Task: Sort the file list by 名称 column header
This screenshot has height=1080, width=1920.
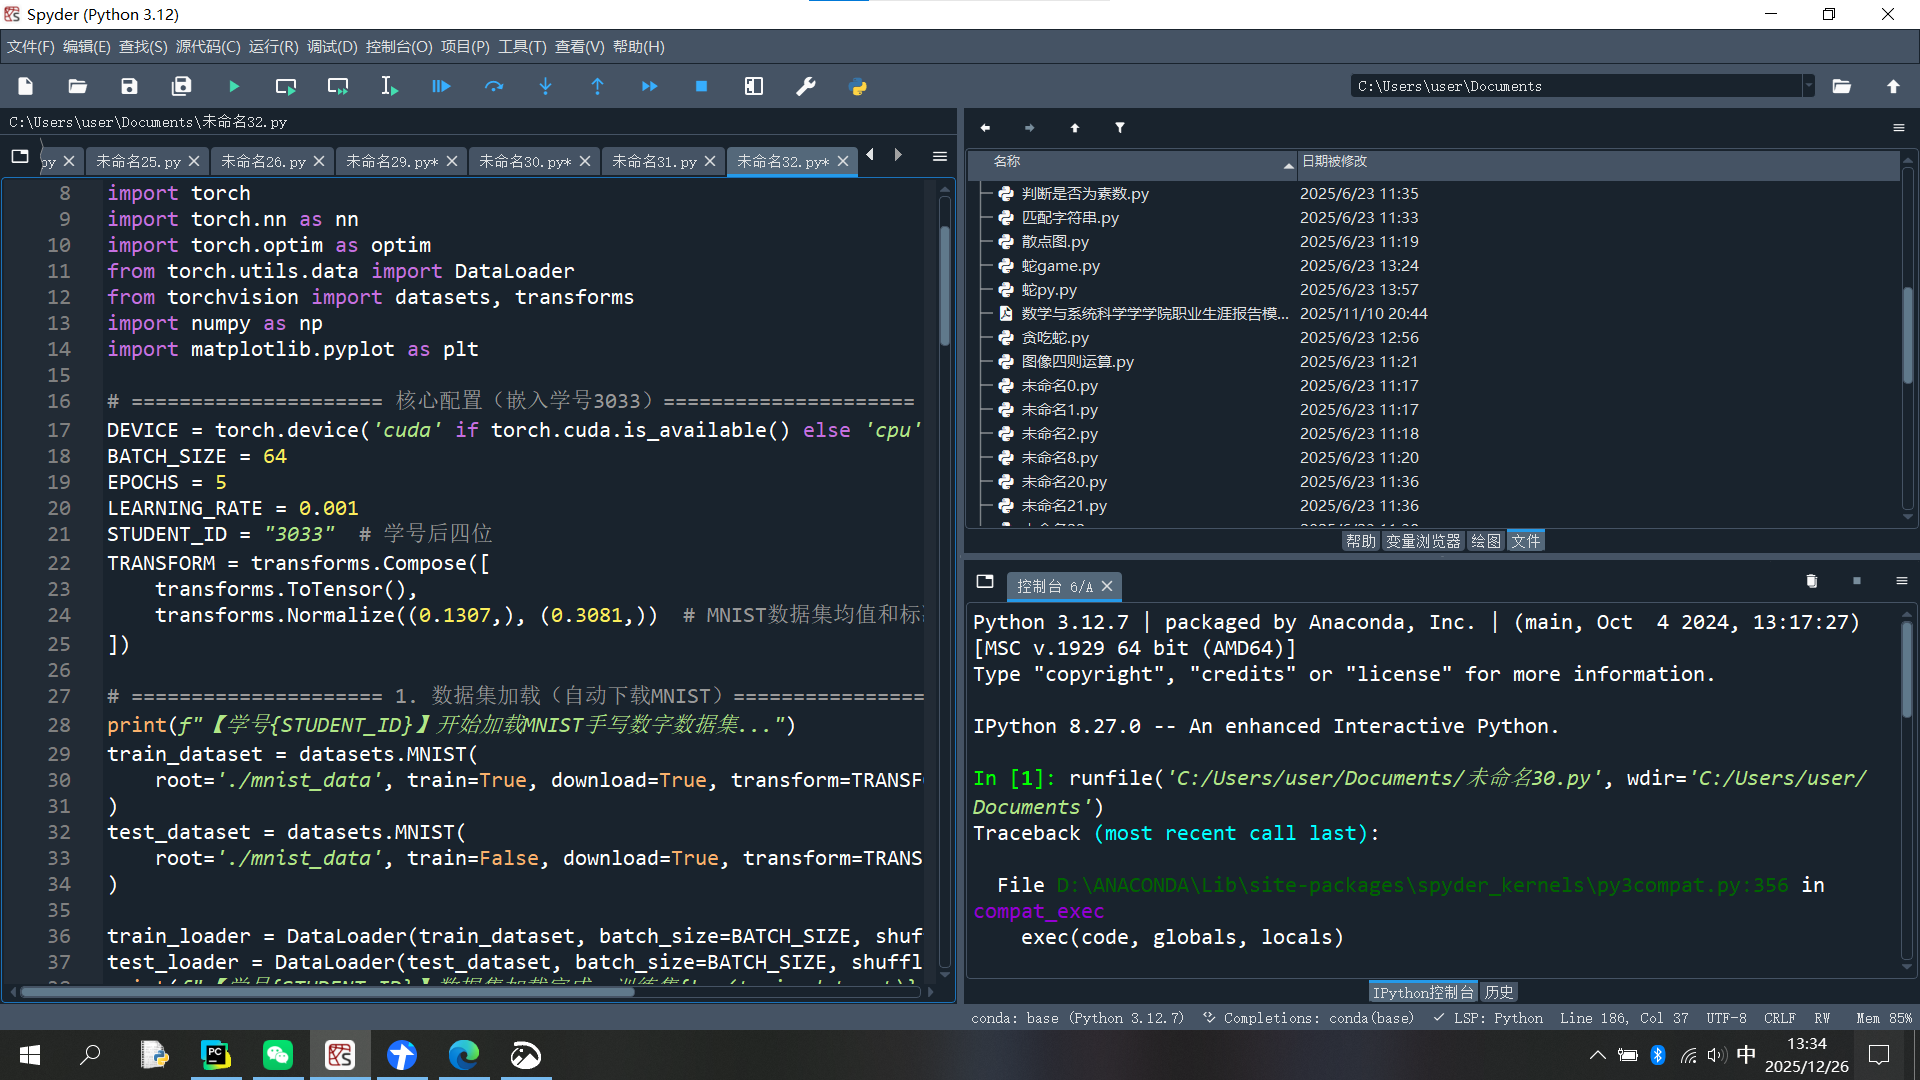Action: point(1007,161)
